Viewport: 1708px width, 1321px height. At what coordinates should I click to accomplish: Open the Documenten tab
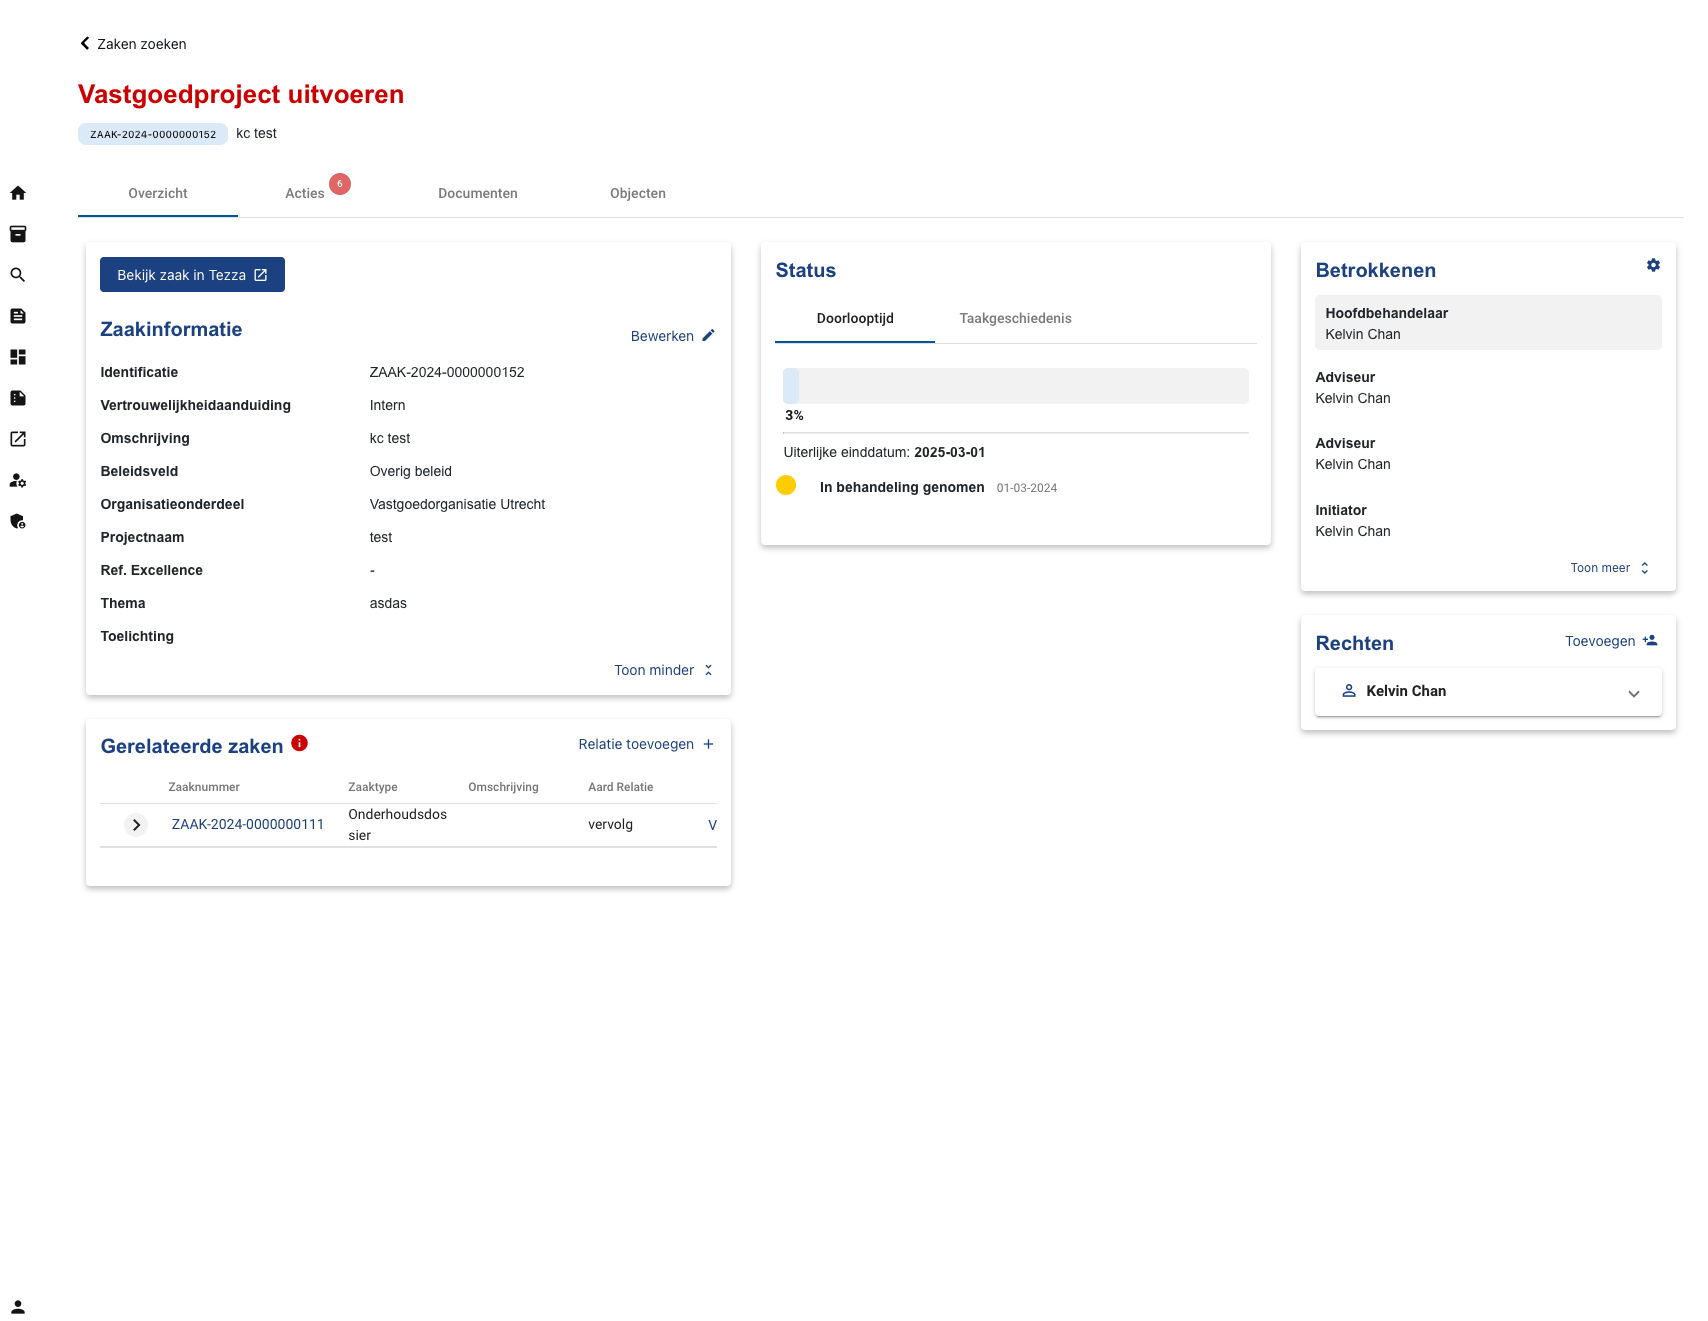point(478,194)
